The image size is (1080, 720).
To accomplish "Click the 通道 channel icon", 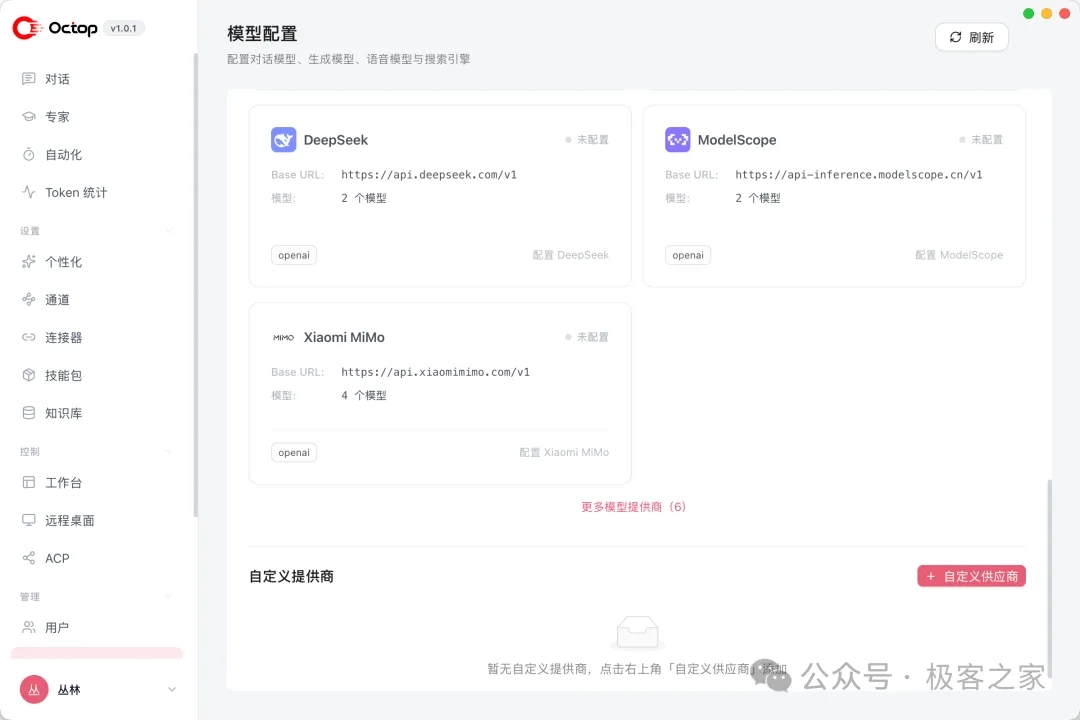I will (x=28, y=300).
